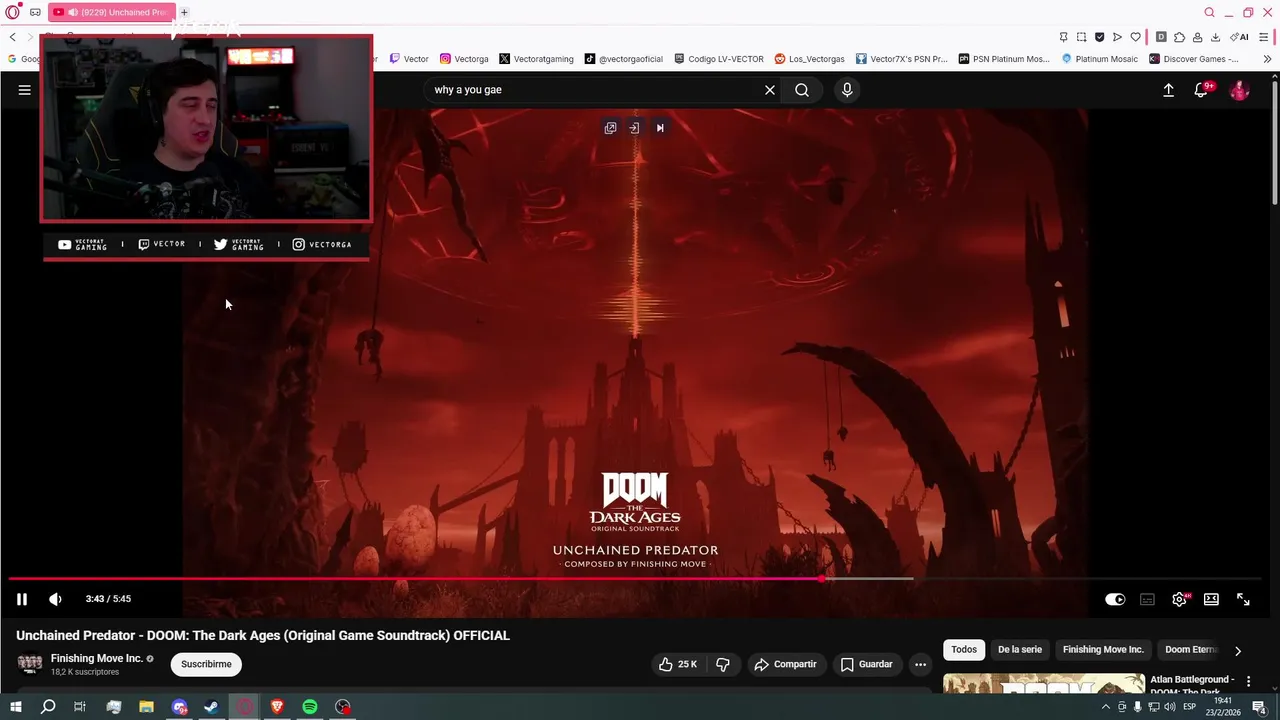This screenshot has height=720, width=1280.
Task: Open Los_Vectorgas bookmark
Action: tap(809, 59)
